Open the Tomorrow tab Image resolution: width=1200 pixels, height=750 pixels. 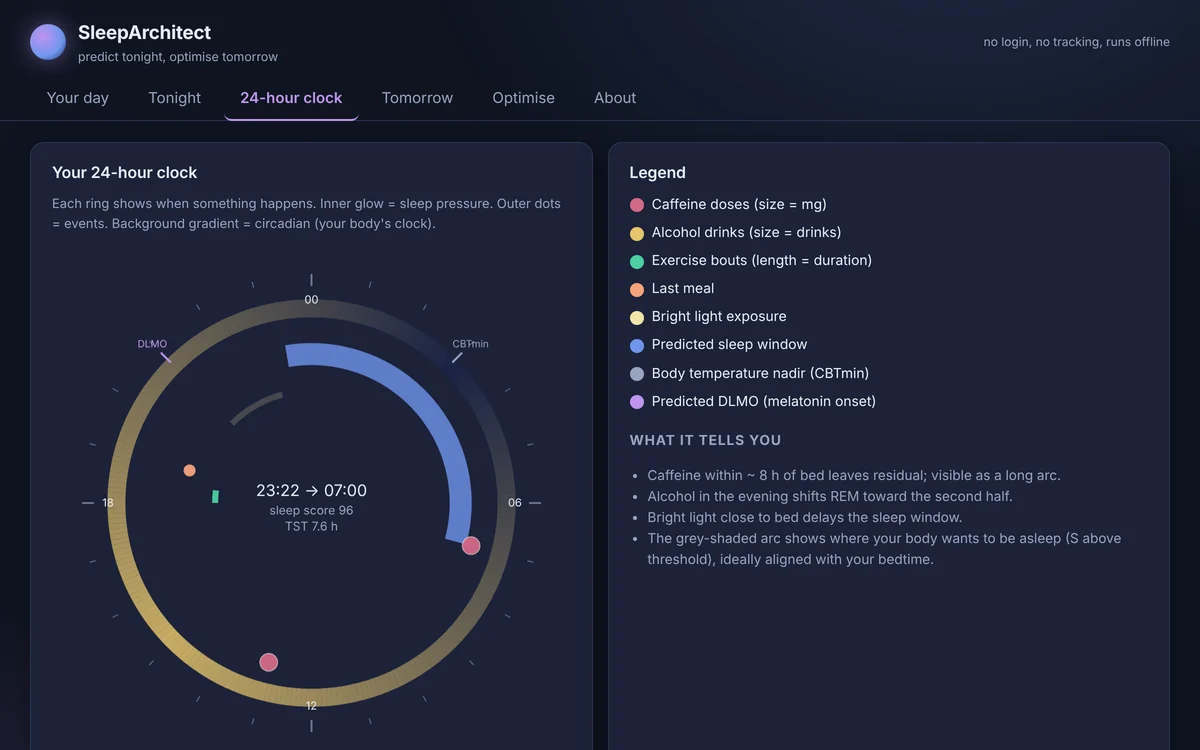click(417, 98)
